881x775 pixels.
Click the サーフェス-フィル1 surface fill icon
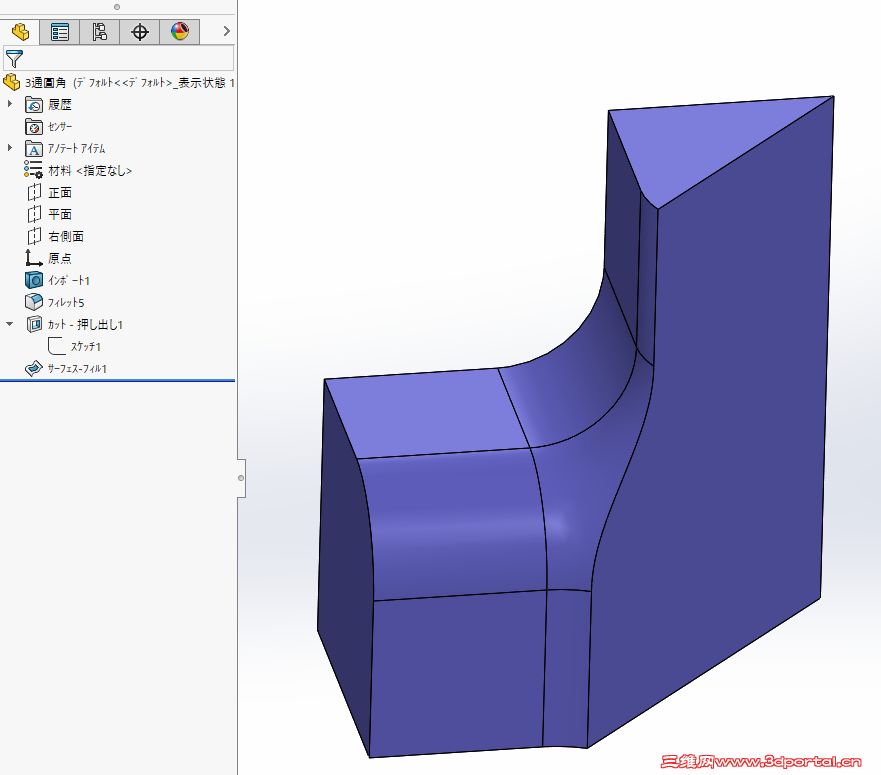pyautogui.click(x=34, y=369)
